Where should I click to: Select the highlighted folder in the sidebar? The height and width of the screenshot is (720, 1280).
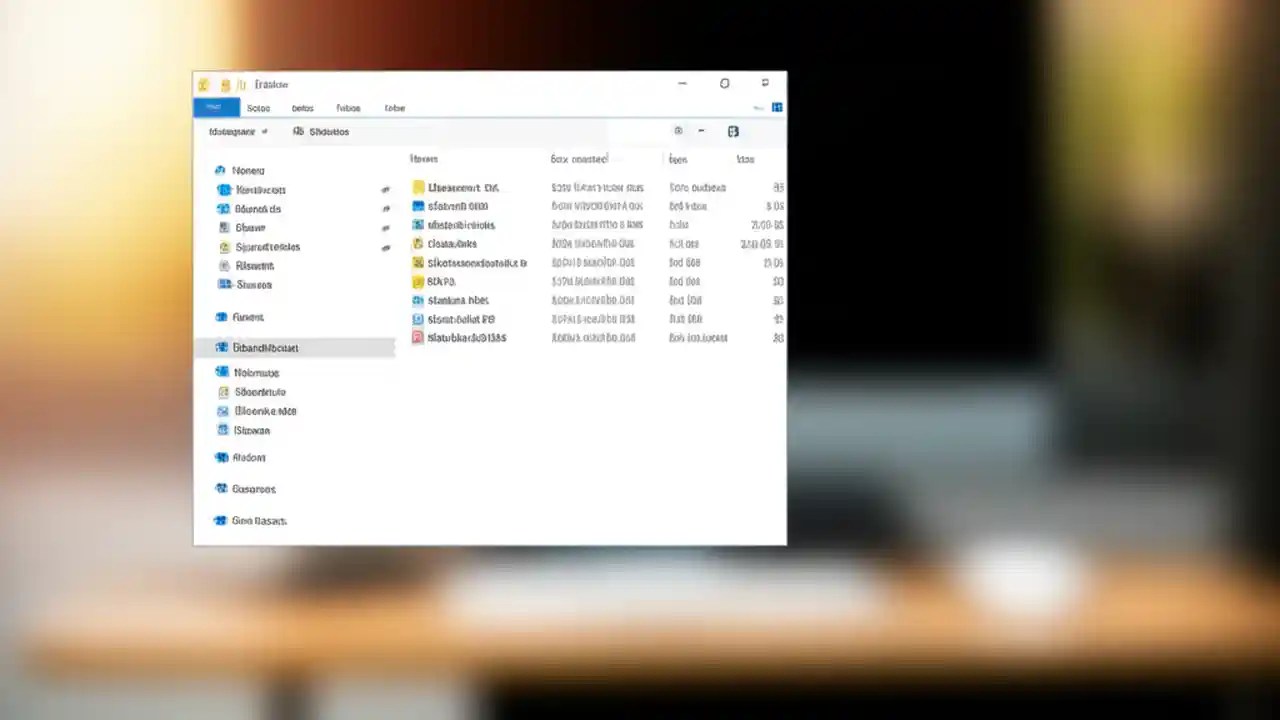coord(265,347)
